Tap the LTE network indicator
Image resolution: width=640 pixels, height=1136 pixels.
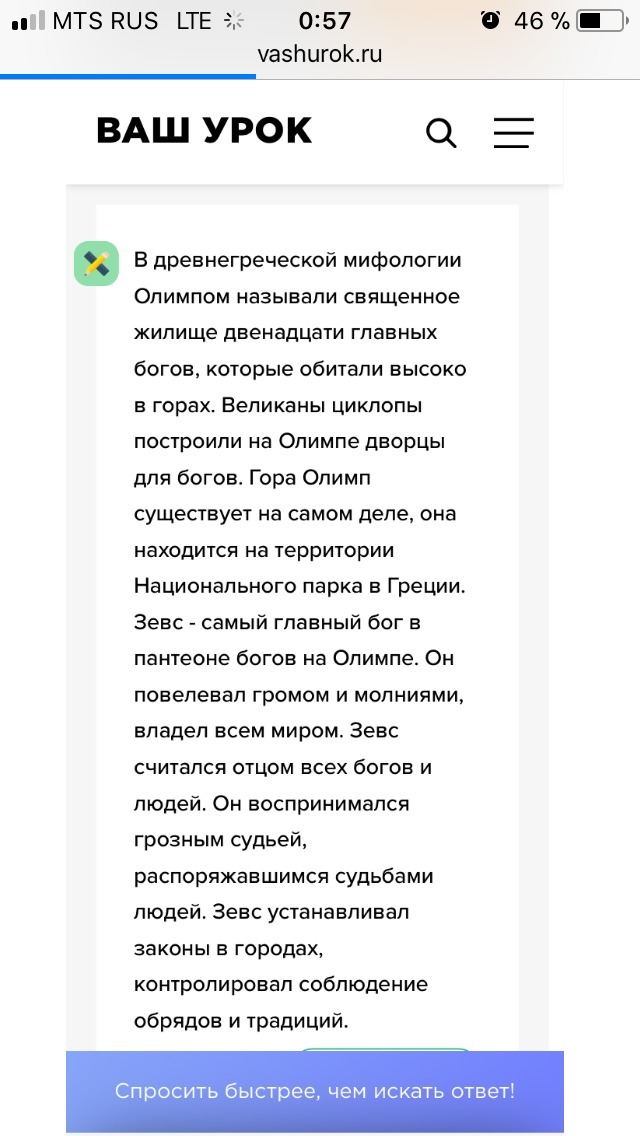194,21
